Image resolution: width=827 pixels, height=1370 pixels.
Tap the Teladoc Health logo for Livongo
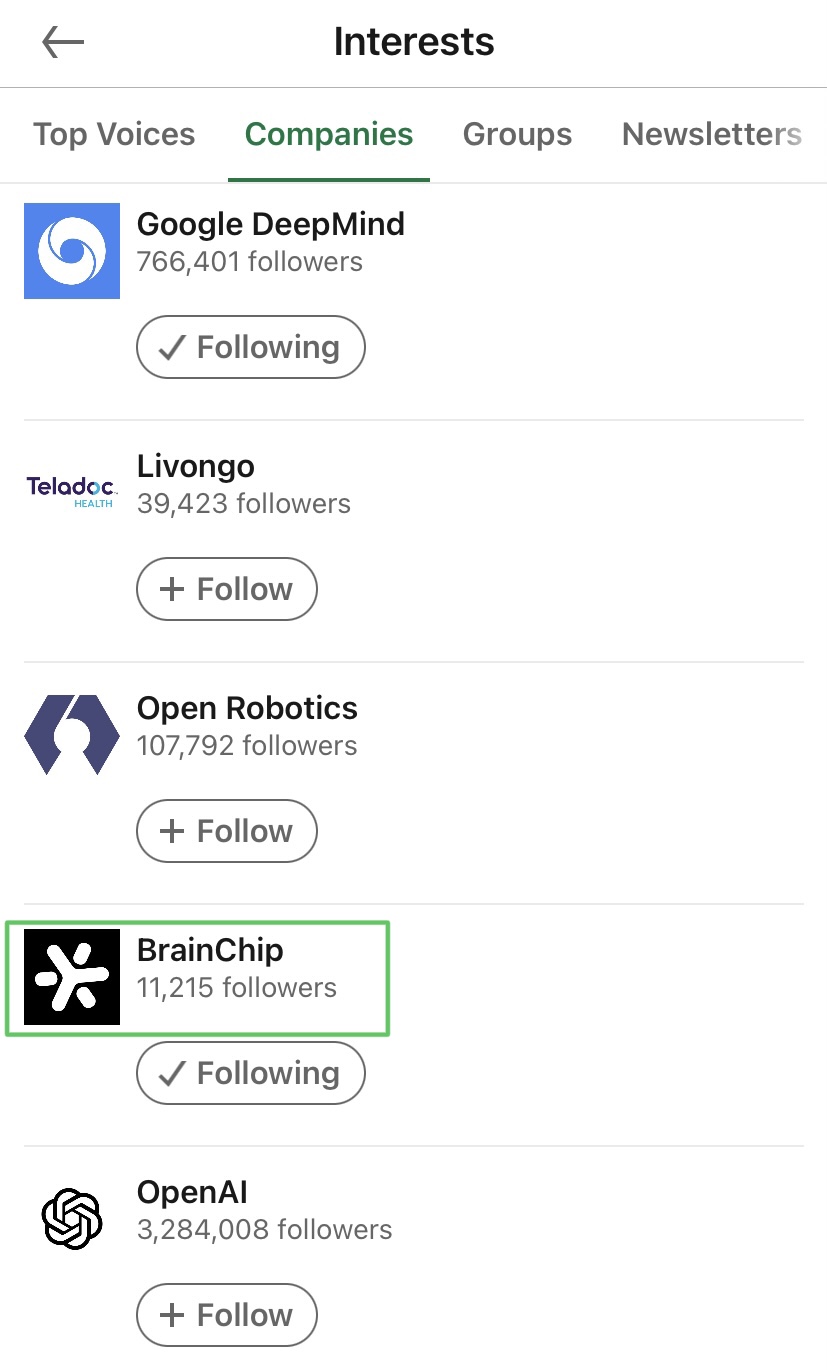(72, 492)
